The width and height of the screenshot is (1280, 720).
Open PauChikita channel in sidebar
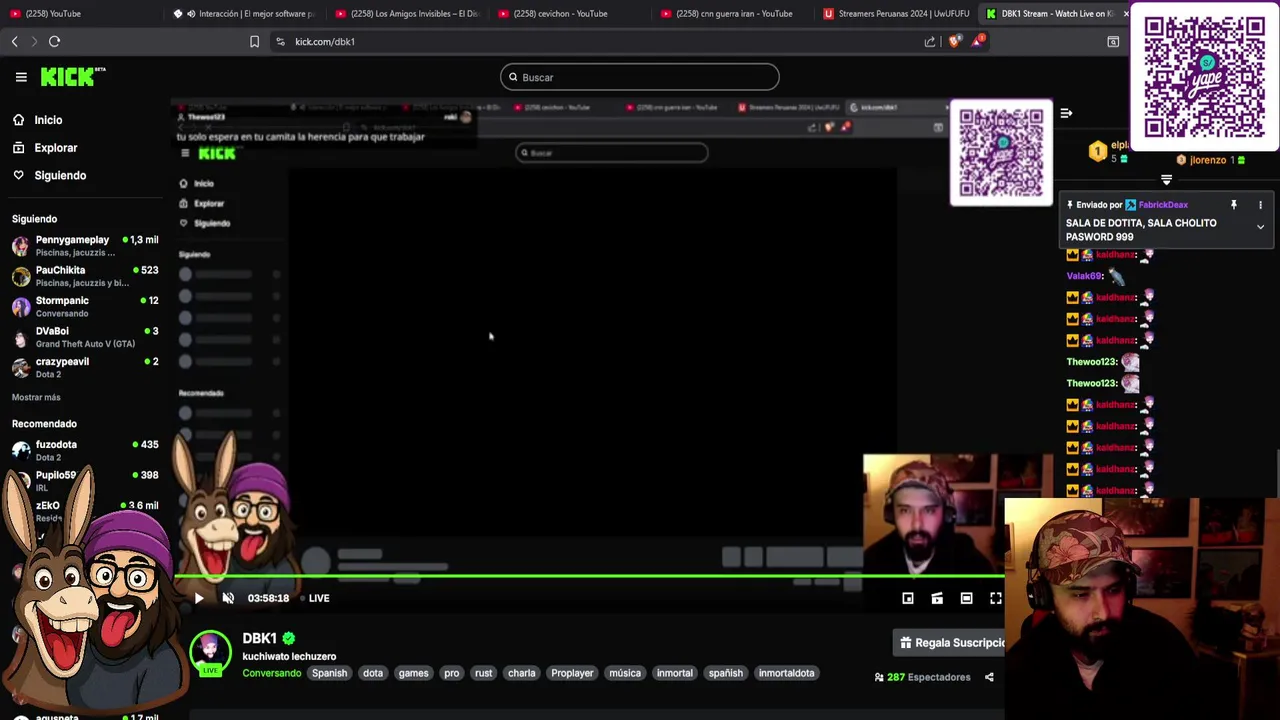85,276
